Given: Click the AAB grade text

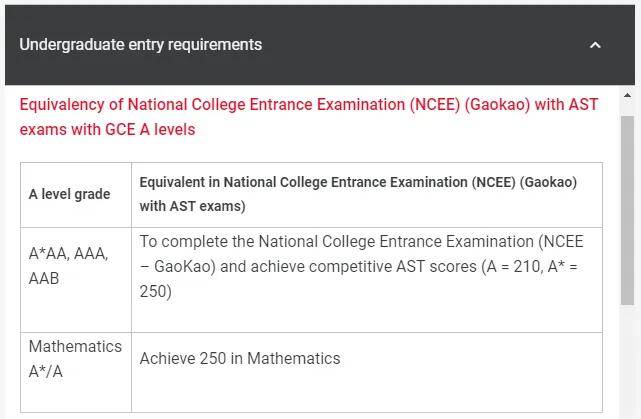Looking at the screenshot, I should click(x=44, y=279).
